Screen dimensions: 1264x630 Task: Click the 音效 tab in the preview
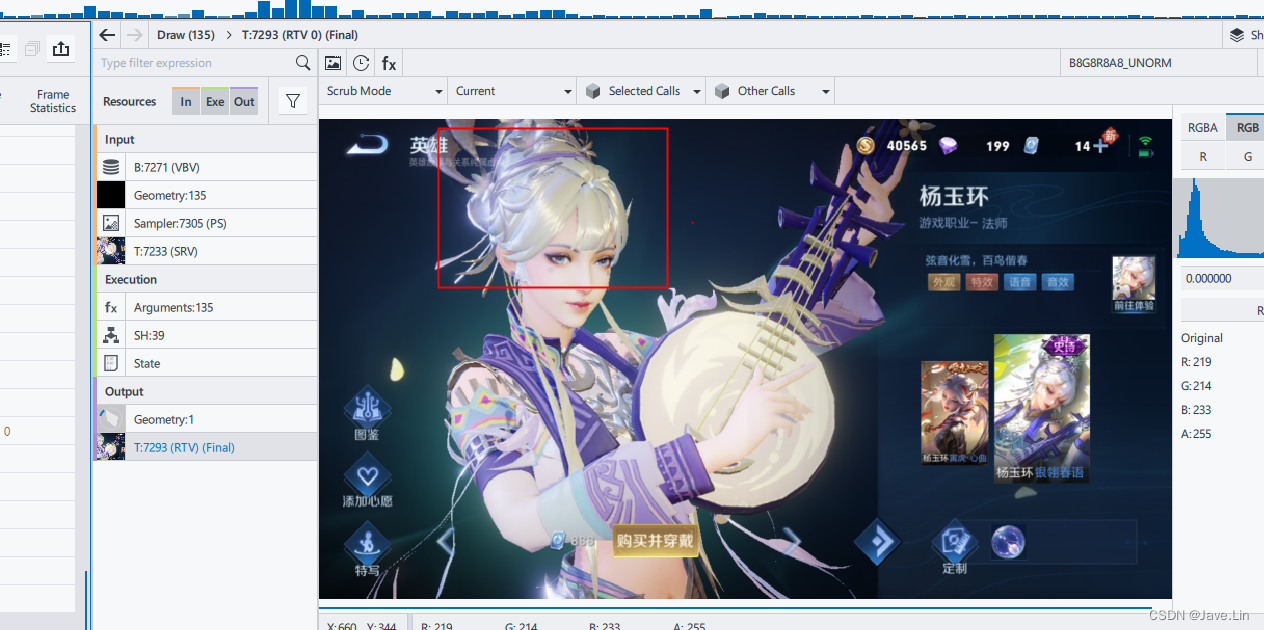pyautogui.click(x=1057, y=282)
